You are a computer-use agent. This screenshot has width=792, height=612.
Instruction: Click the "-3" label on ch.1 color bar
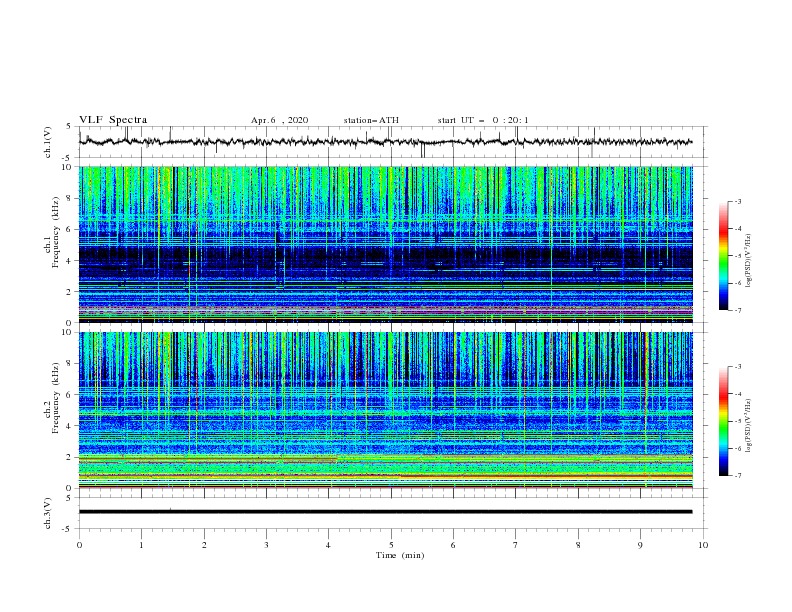[737, 202]
